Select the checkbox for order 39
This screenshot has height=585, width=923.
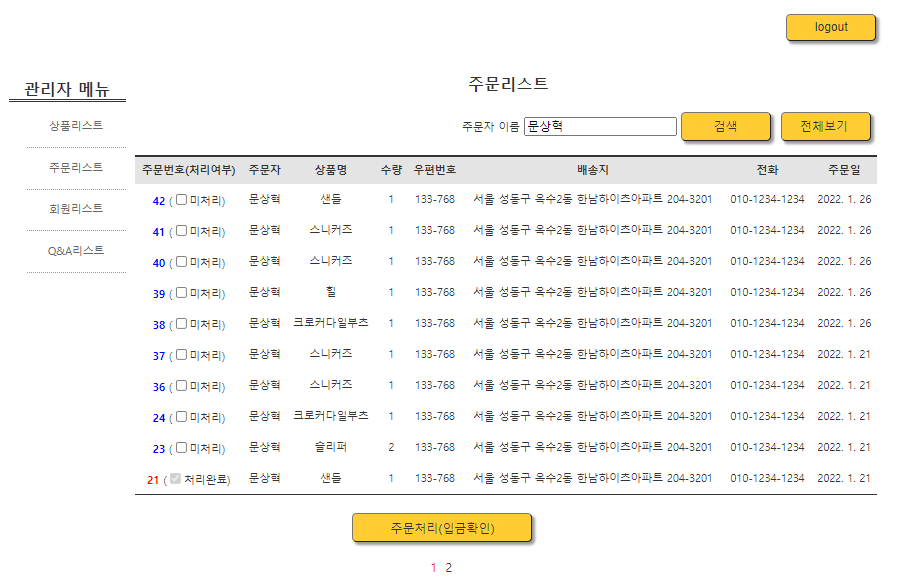point(181,292)
